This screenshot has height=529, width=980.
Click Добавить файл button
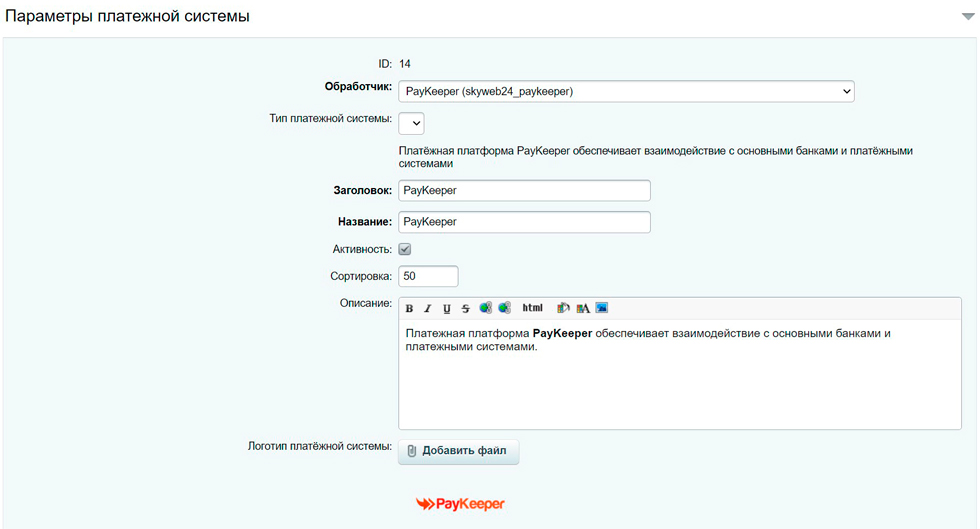(459, 451)
